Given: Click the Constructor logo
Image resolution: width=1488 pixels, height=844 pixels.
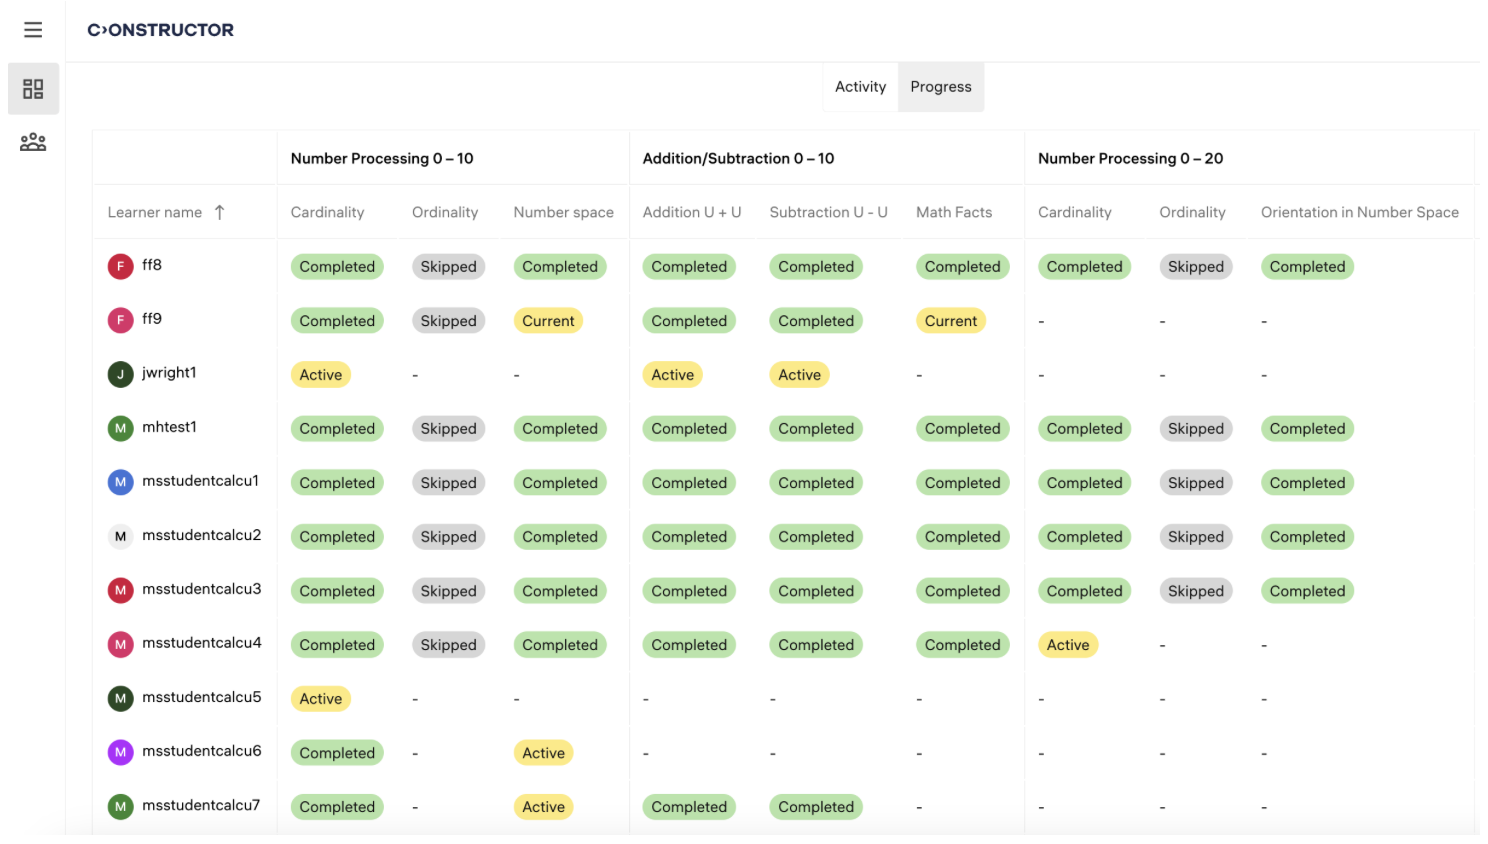Looking at the screenshot, I should point(160,30).
